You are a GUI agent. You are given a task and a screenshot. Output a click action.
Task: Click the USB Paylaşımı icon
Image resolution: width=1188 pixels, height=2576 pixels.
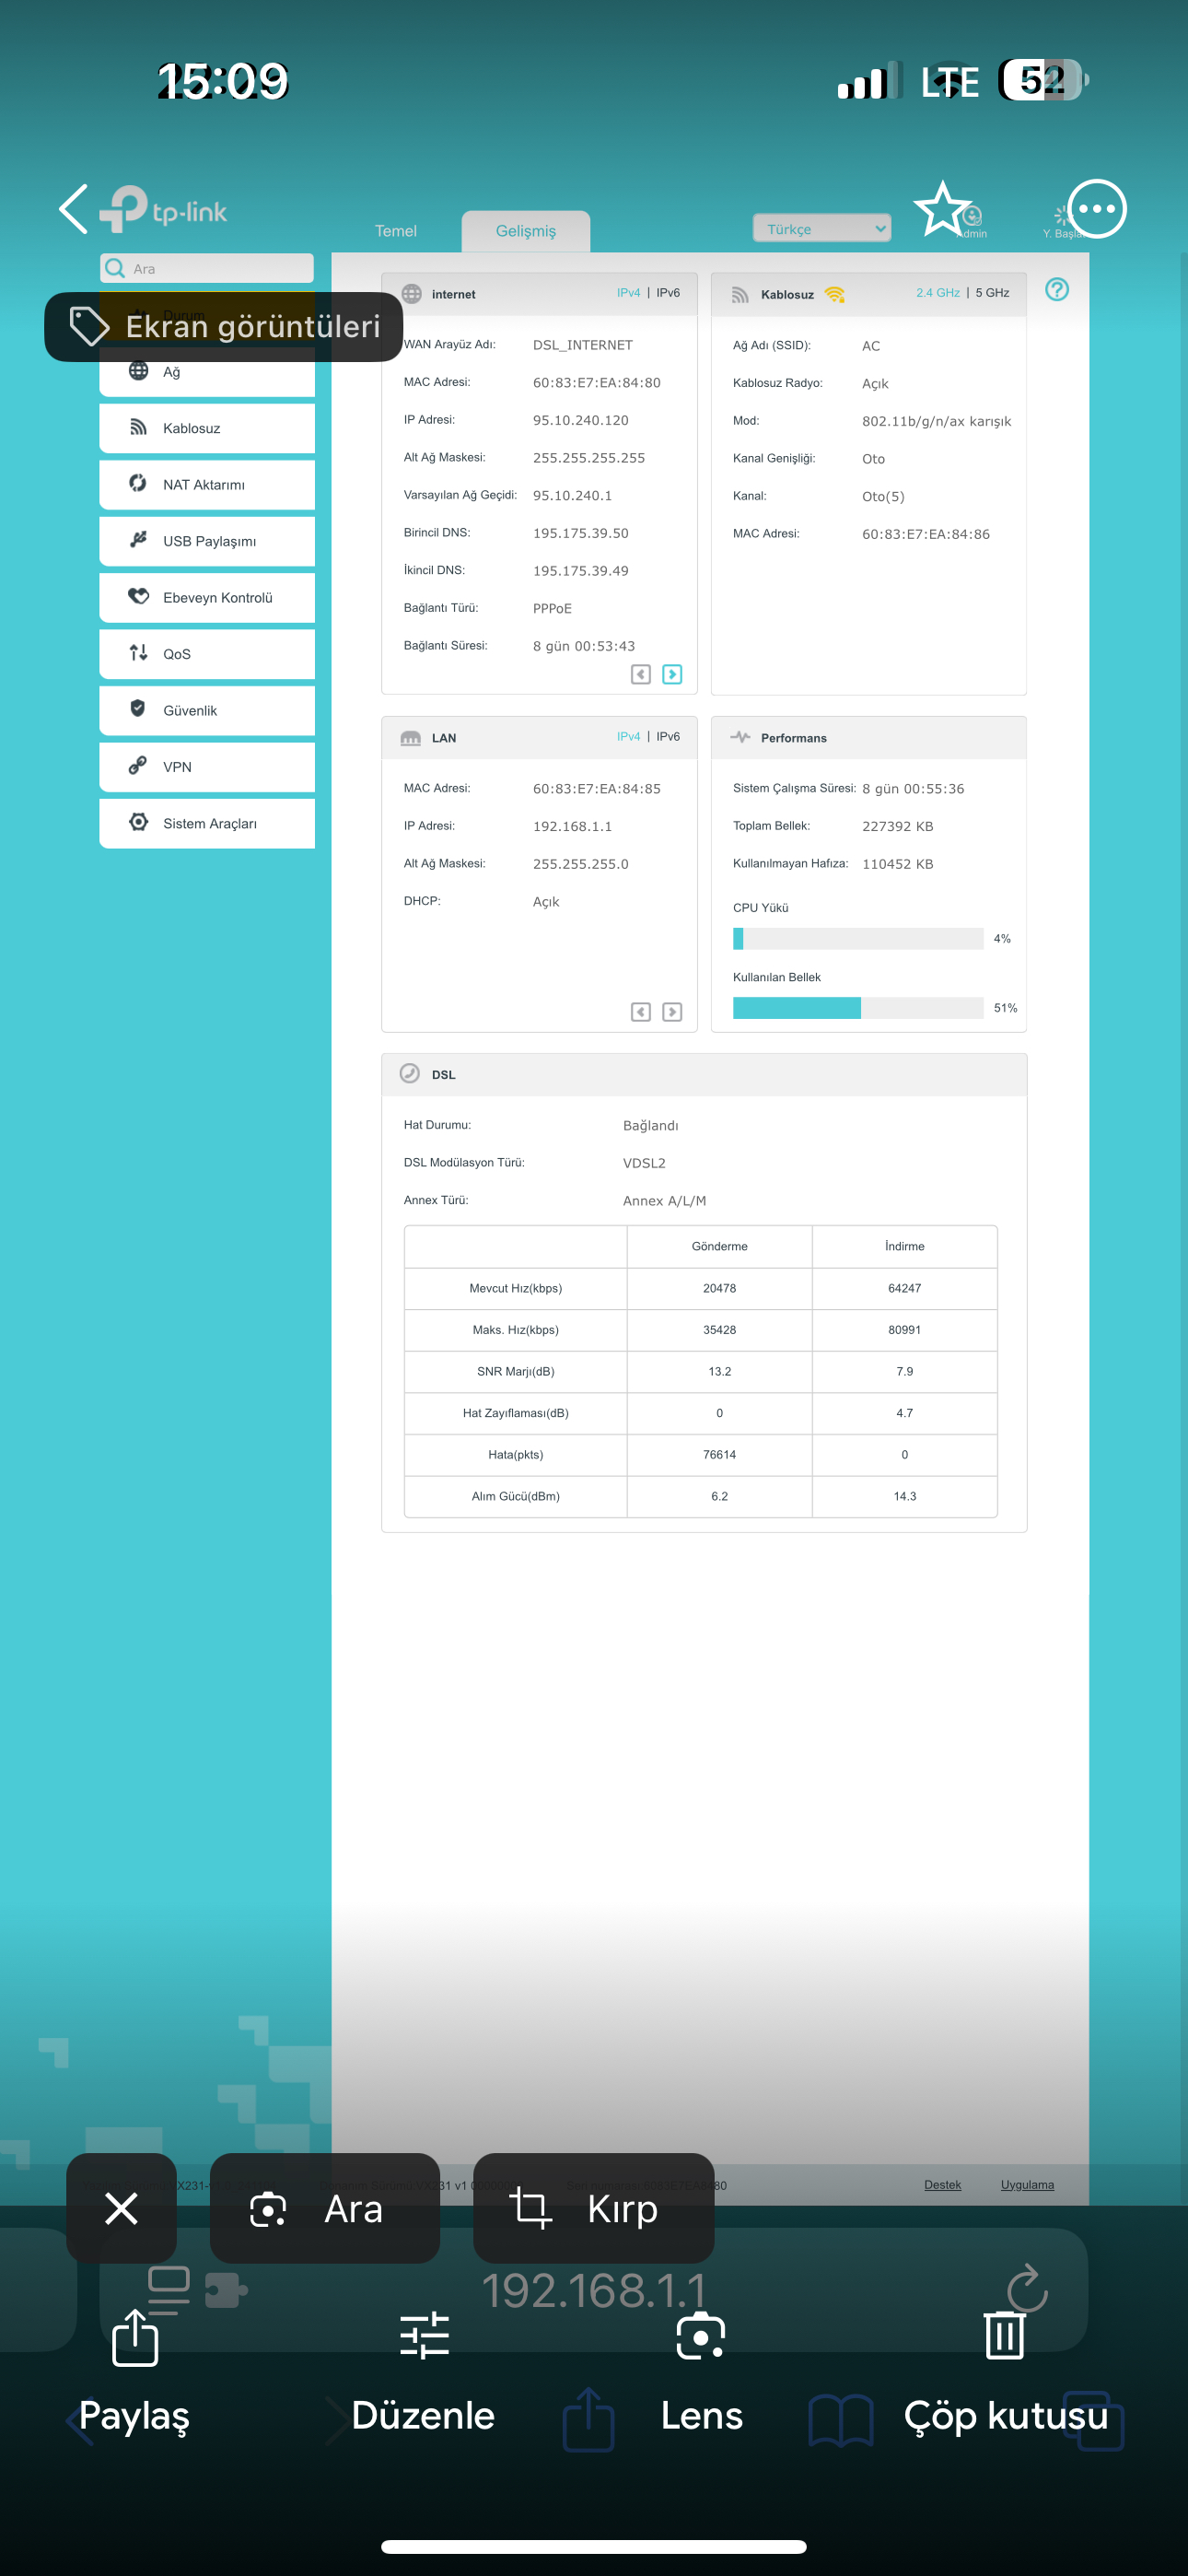coord(139,540)
